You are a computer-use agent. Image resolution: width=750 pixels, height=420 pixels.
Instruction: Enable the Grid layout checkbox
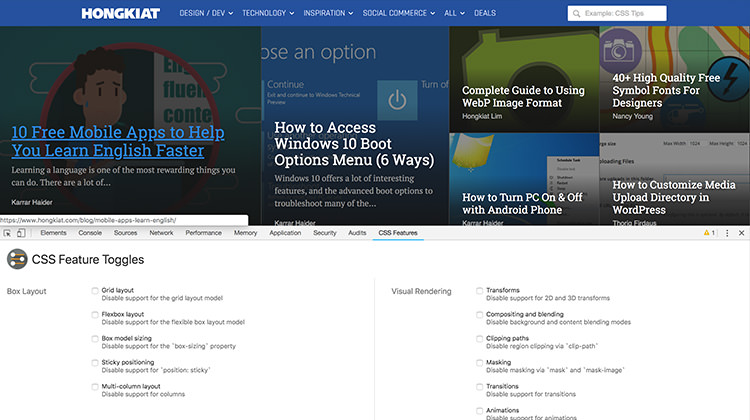click(95, 291)
